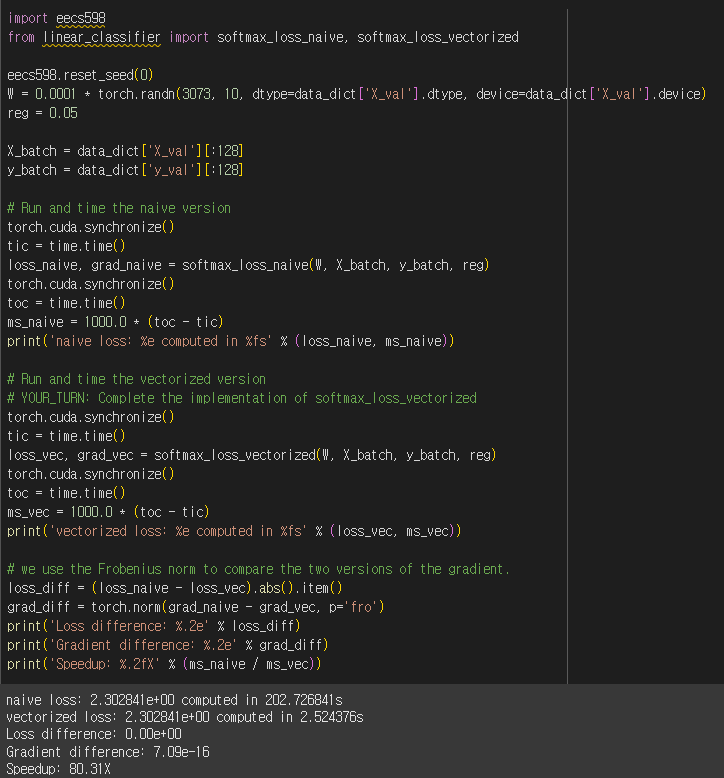Click the 'loss_diff' assignment line

(175, 588)
